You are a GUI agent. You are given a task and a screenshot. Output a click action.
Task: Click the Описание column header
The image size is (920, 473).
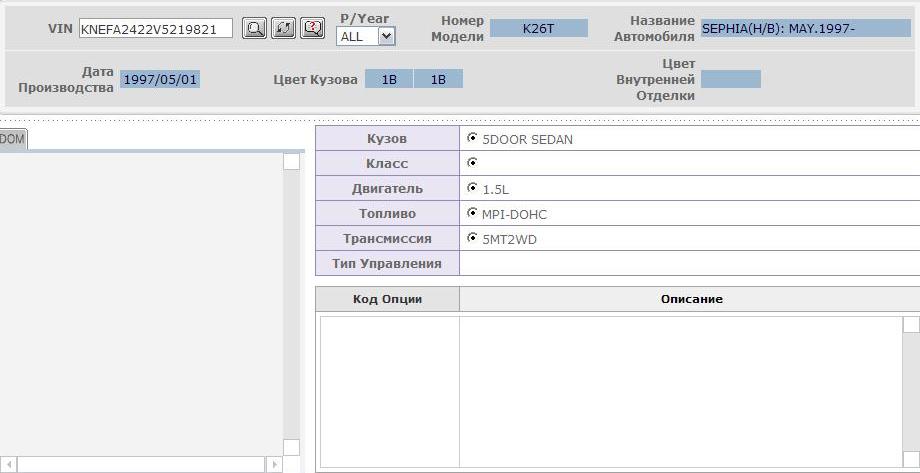tap(691, 299)
